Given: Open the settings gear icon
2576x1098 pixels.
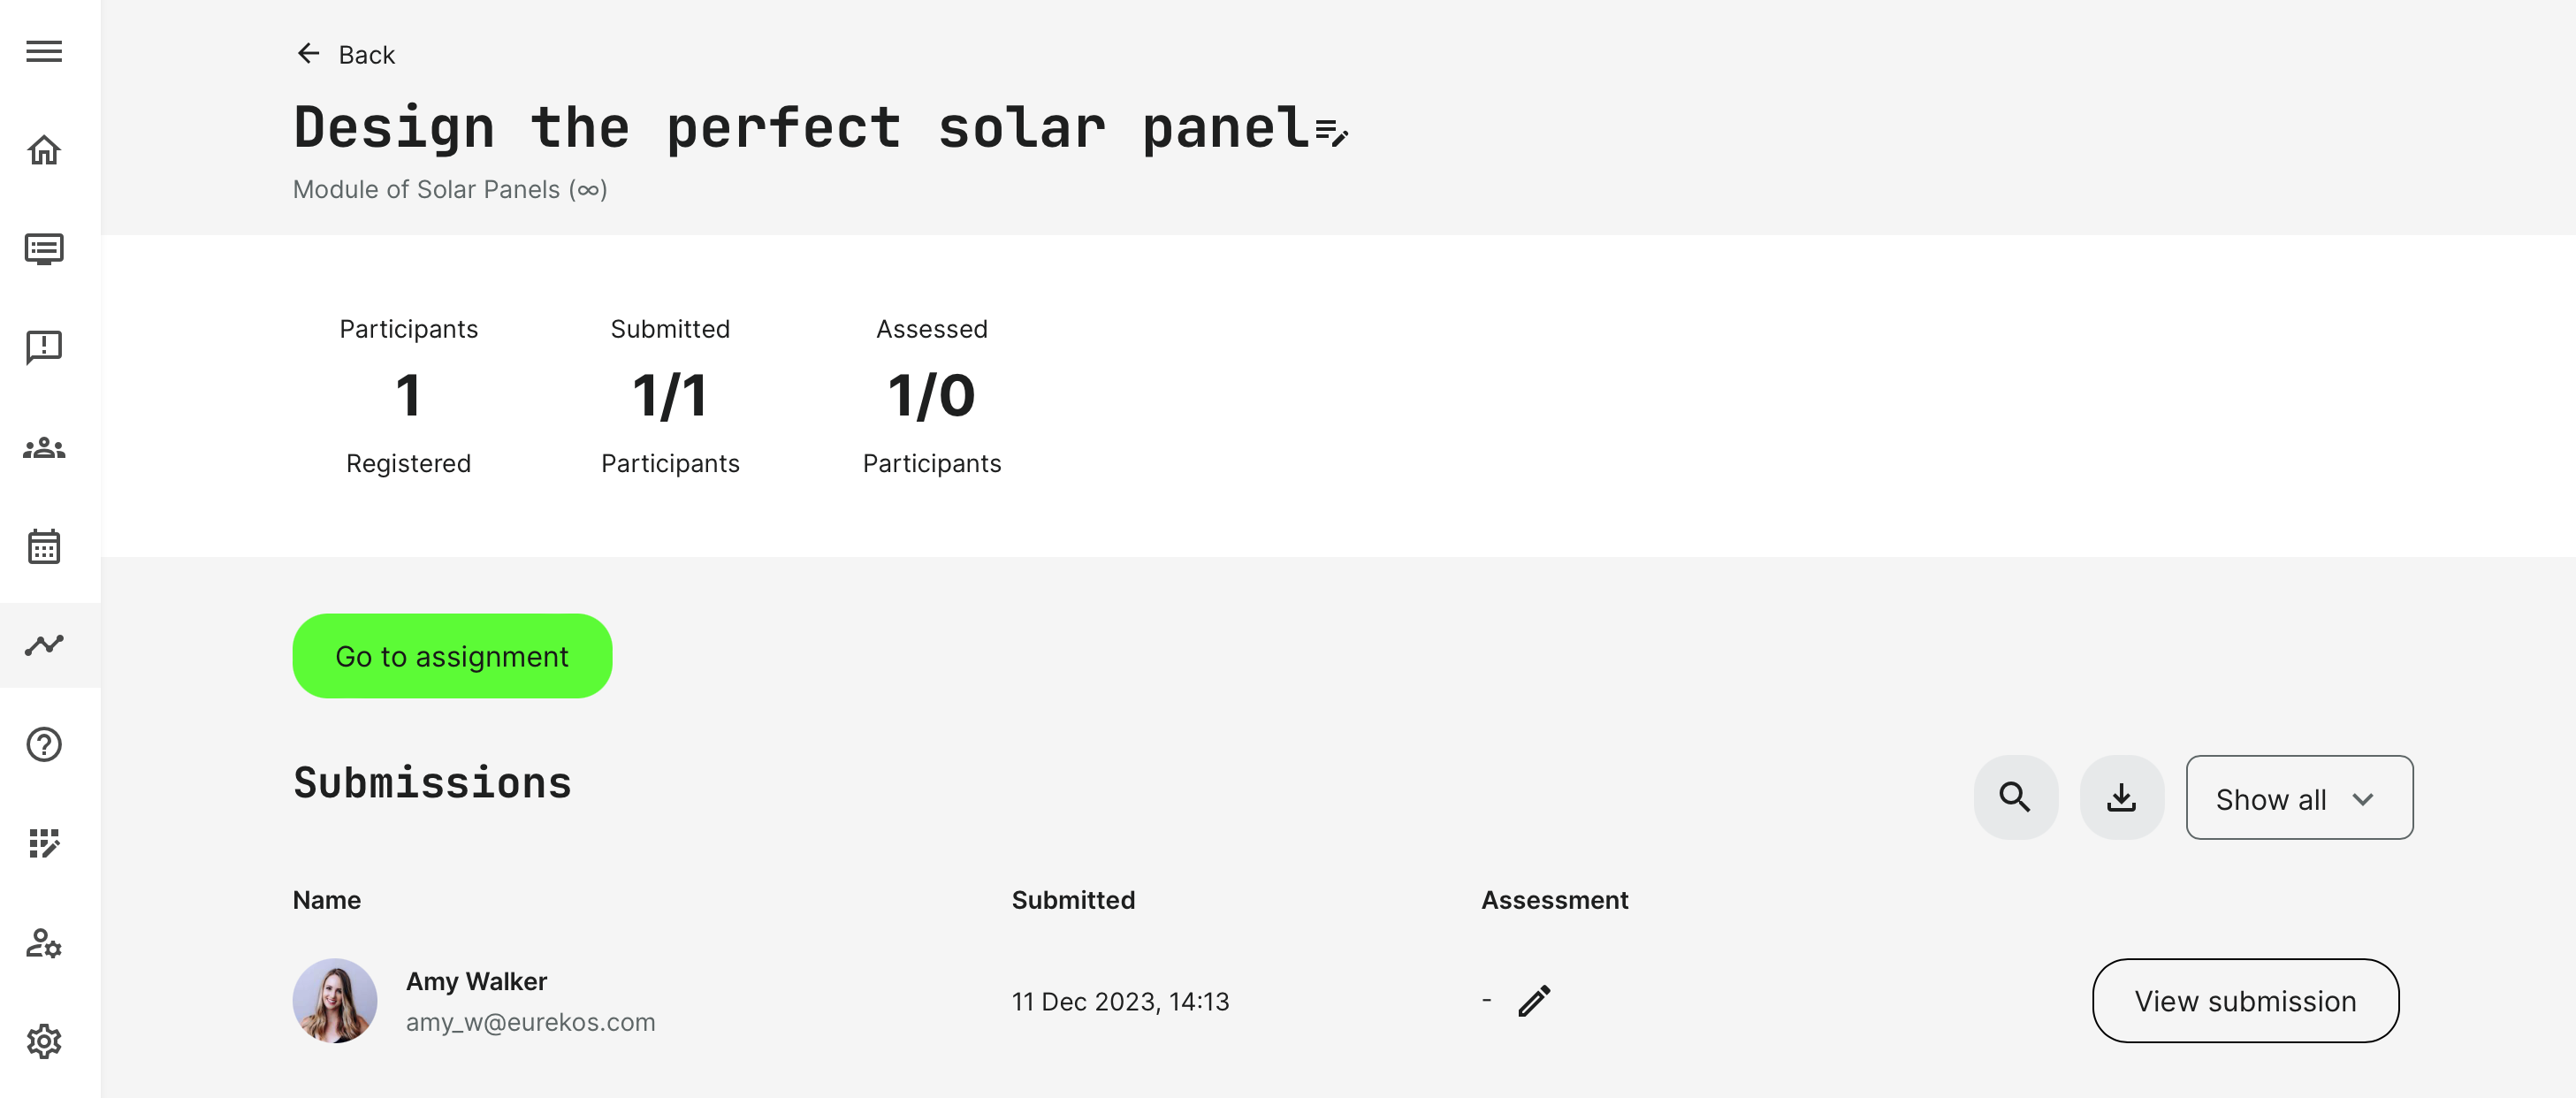Looking at the screenshot, I should 44,1042.
